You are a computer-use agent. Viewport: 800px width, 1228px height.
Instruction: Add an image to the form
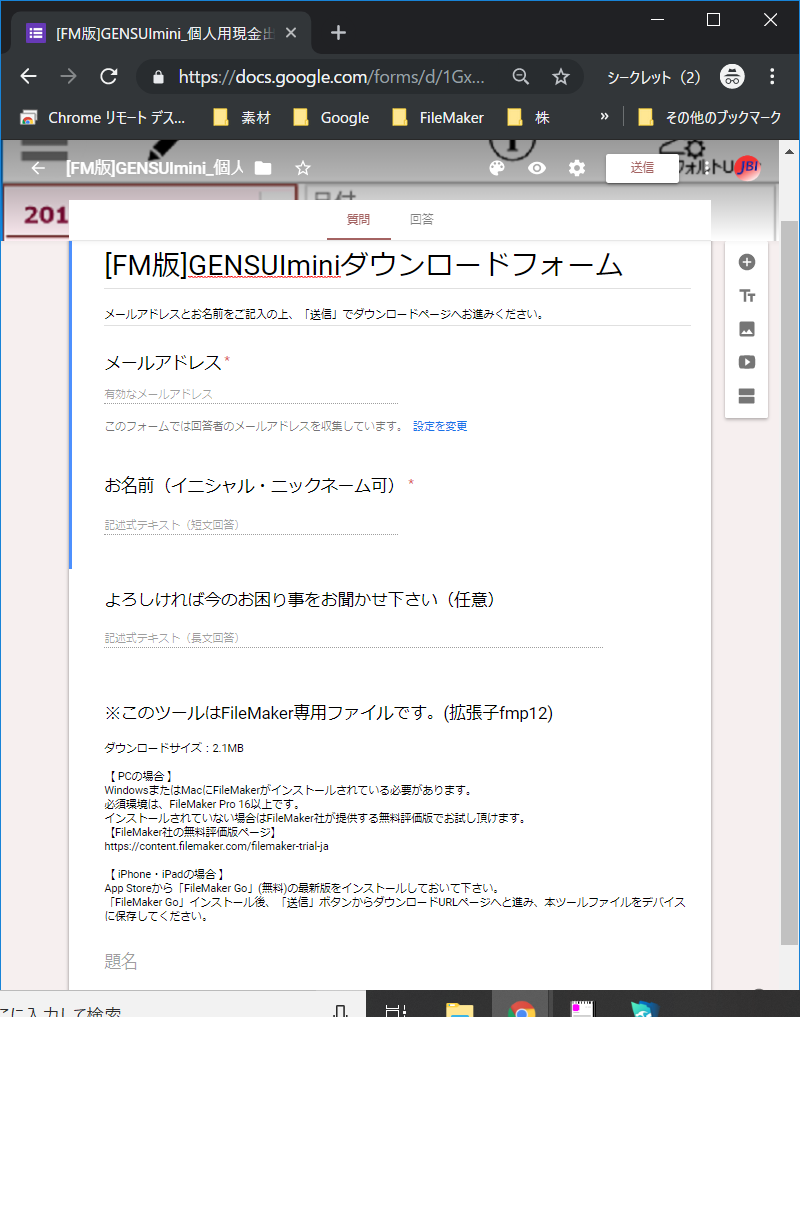[x=746, y=329]
